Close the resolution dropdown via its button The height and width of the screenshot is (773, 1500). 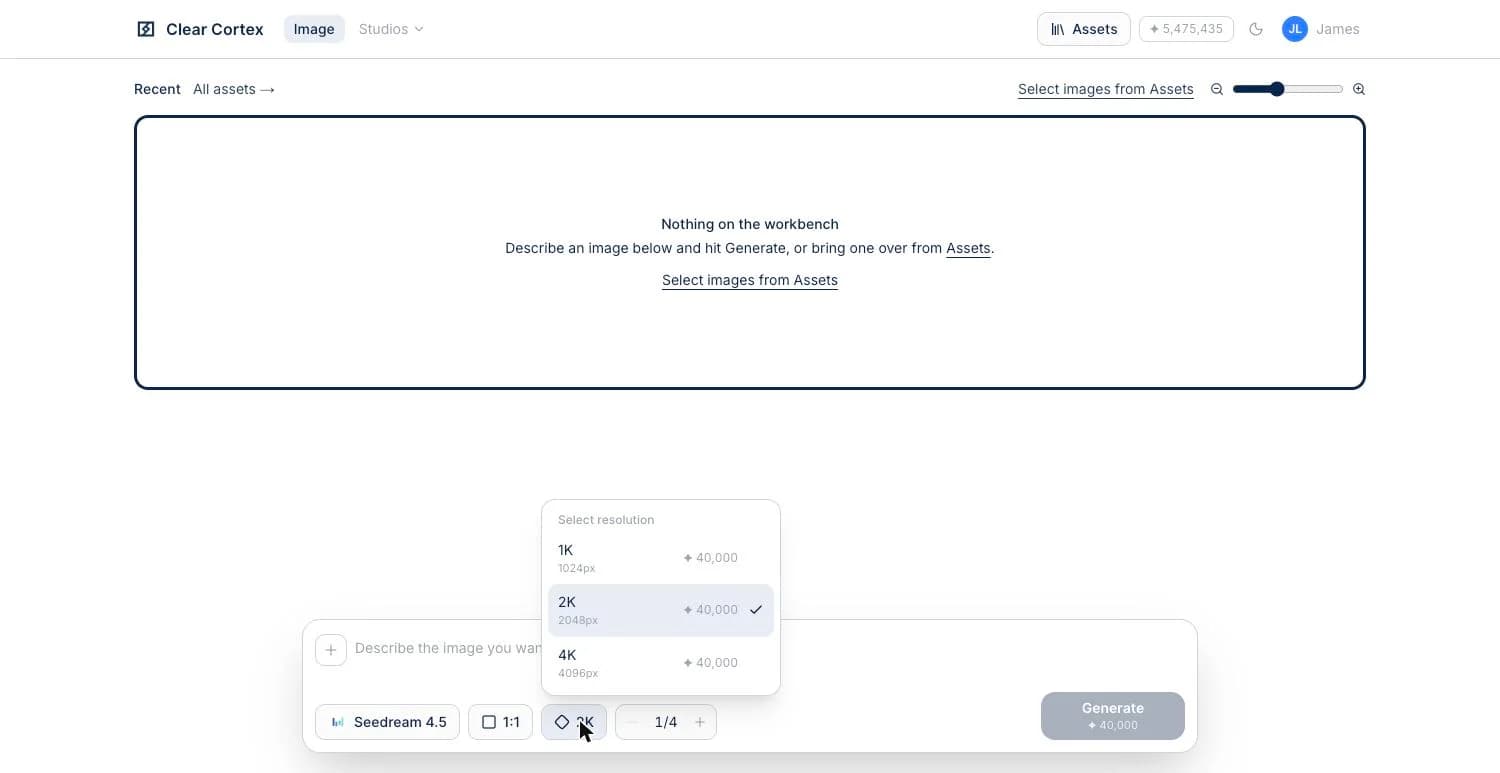pyautogui.click(x=574, y=722)
